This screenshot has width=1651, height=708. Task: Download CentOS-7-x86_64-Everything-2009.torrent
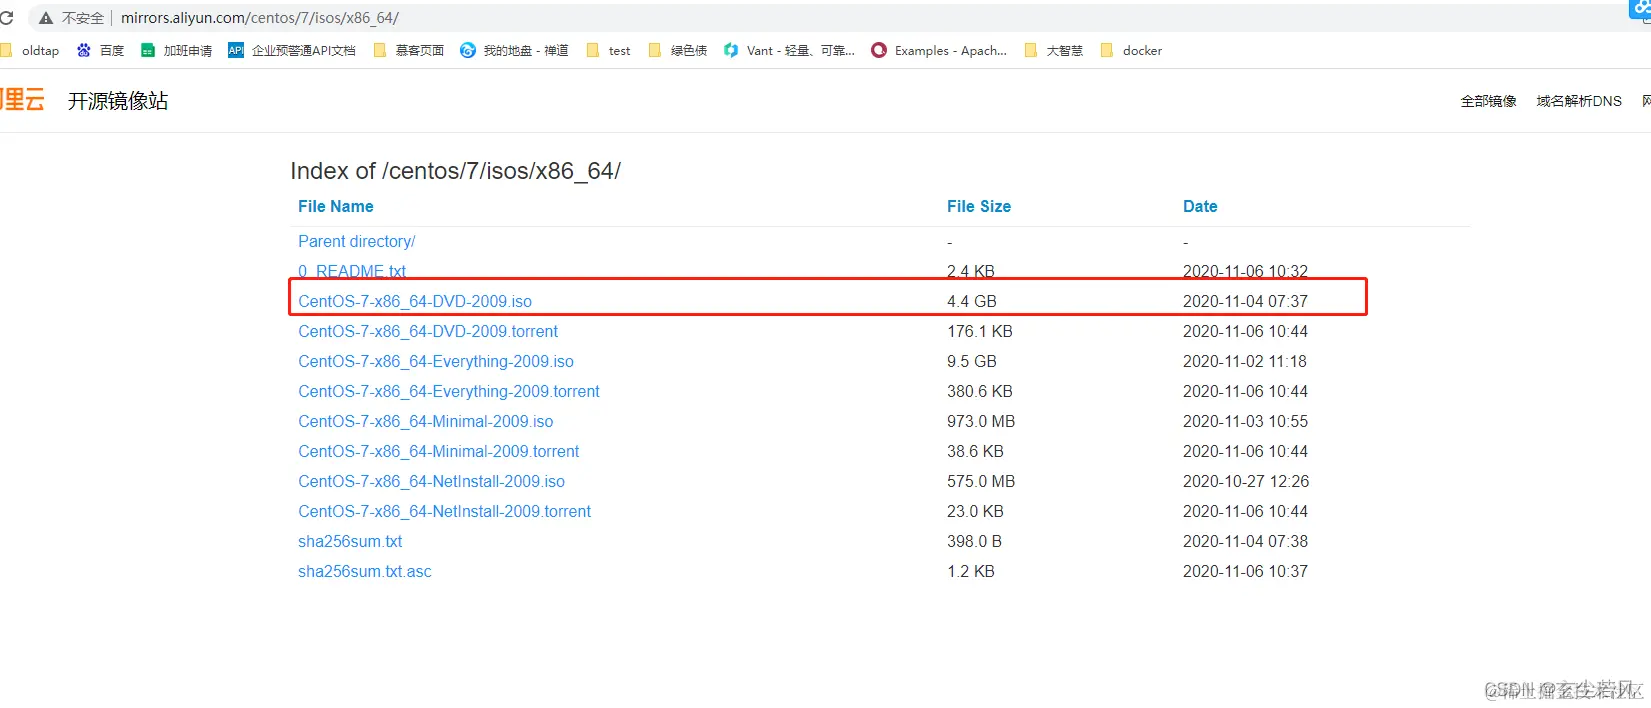tap(449, 391)
